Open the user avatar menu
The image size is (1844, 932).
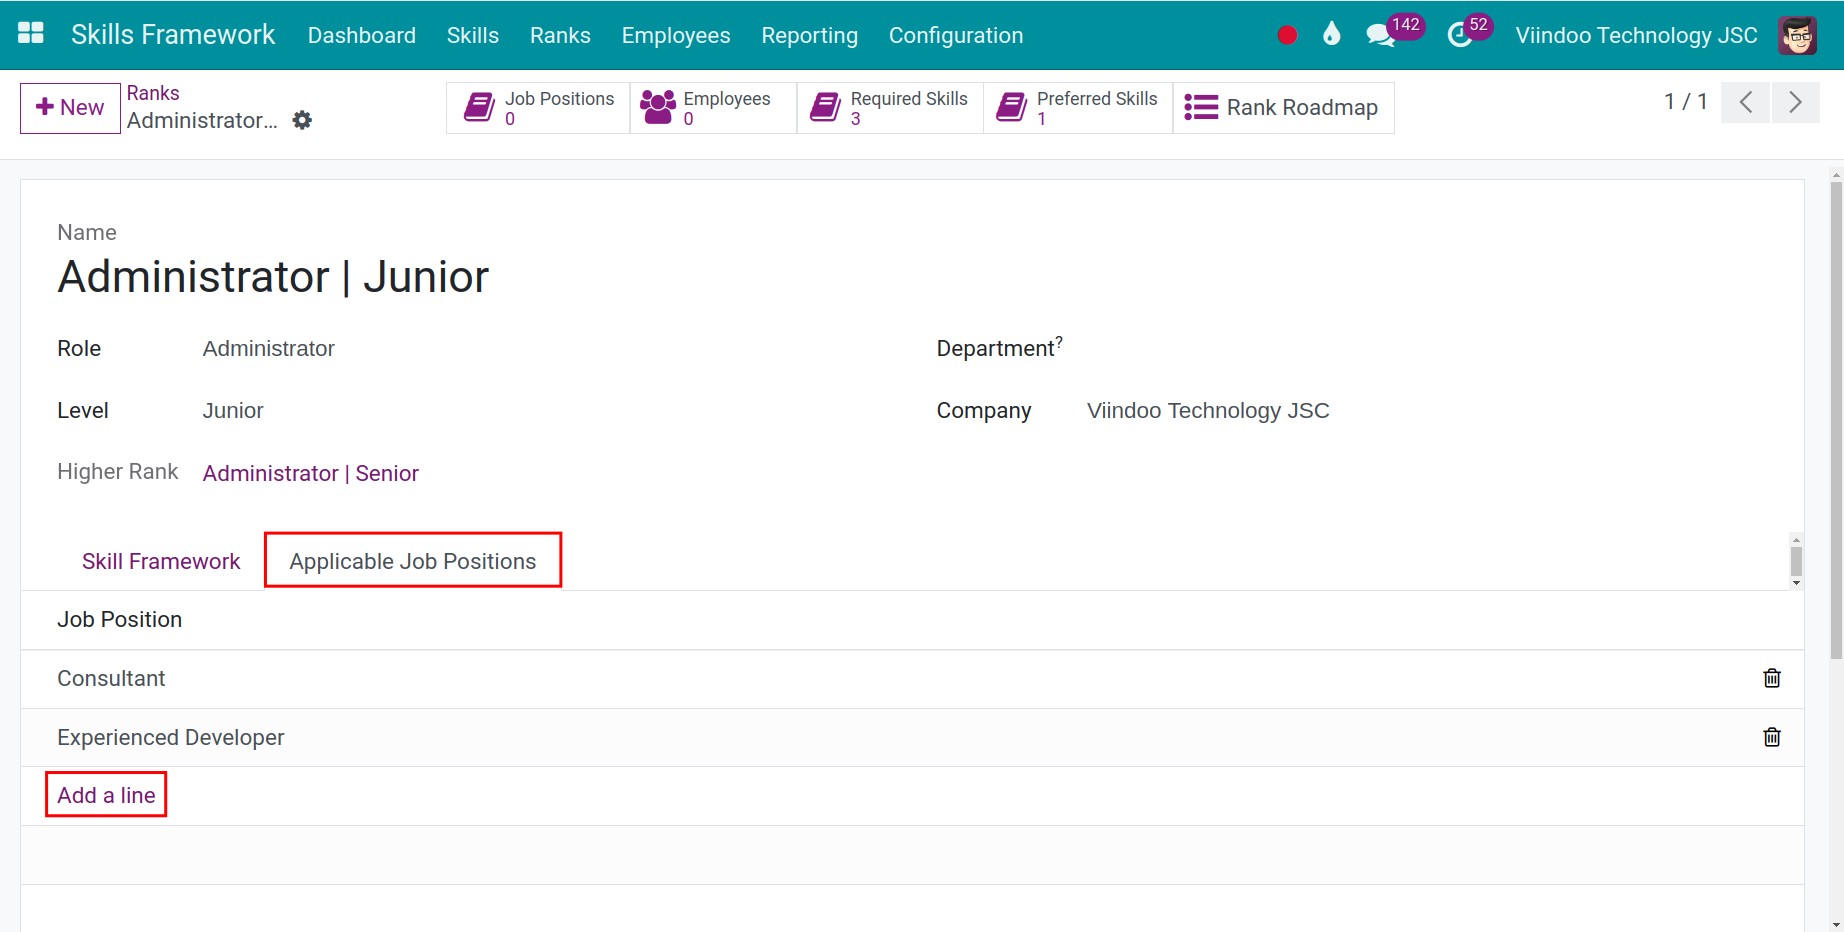(1798, 35)
